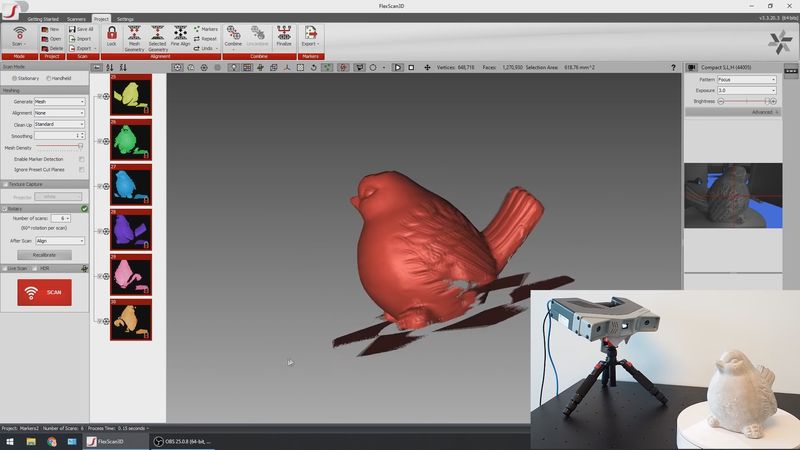Viewport: 800px width, 450px height.
Task: Expand the After Scan Align dropdown
Action: [x=59, y=241]
